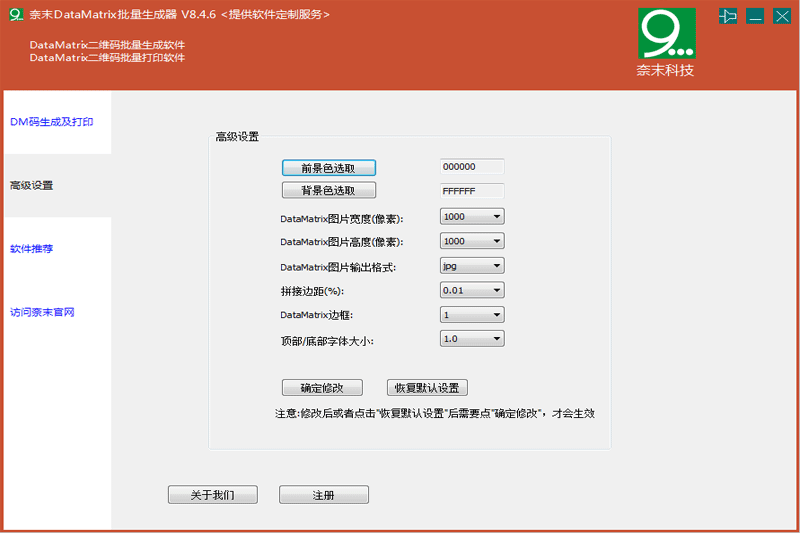The width and height of the screenshot is (800, 533).
Task: Expand the DataMatrix图片高度 dropdown
Action: 472,241
